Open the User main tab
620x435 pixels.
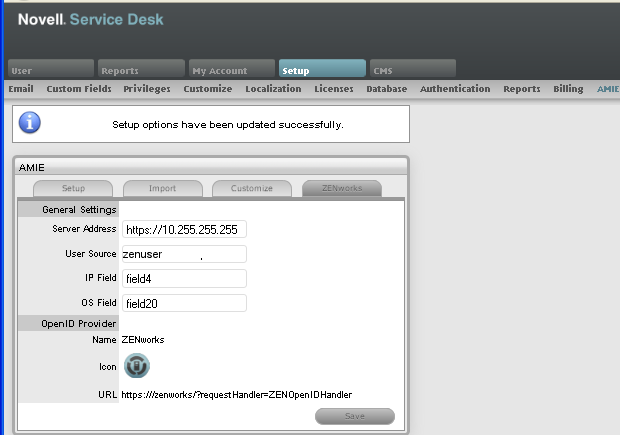coord(51,68)
